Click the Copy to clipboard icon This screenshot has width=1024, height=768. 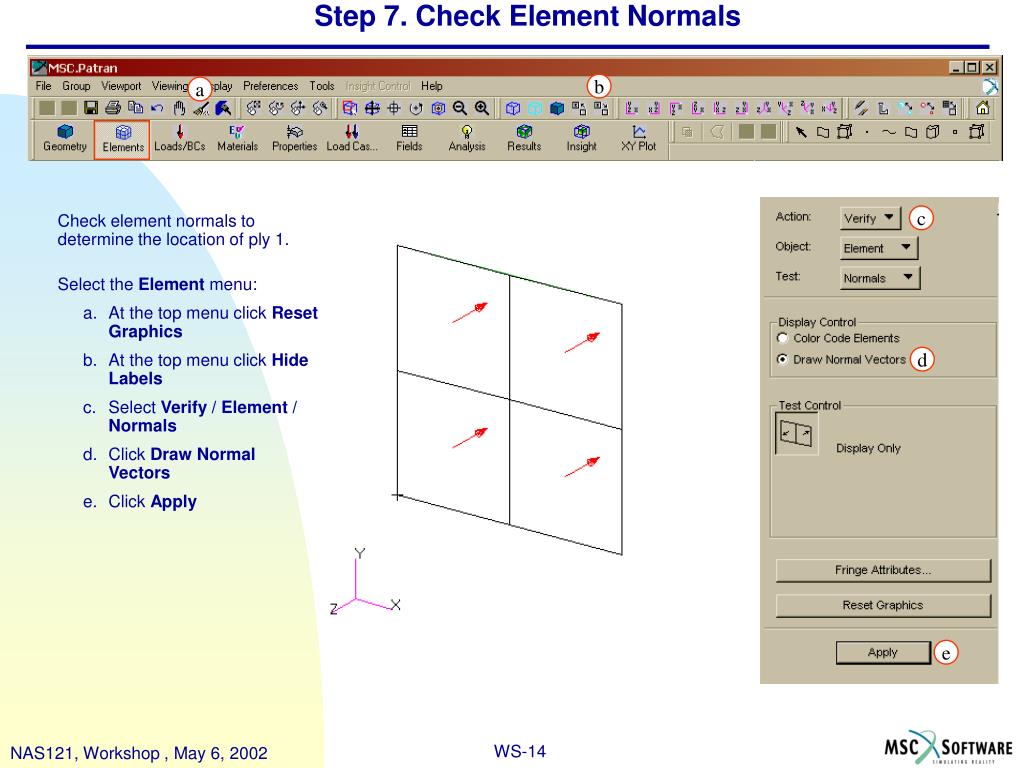135,108
